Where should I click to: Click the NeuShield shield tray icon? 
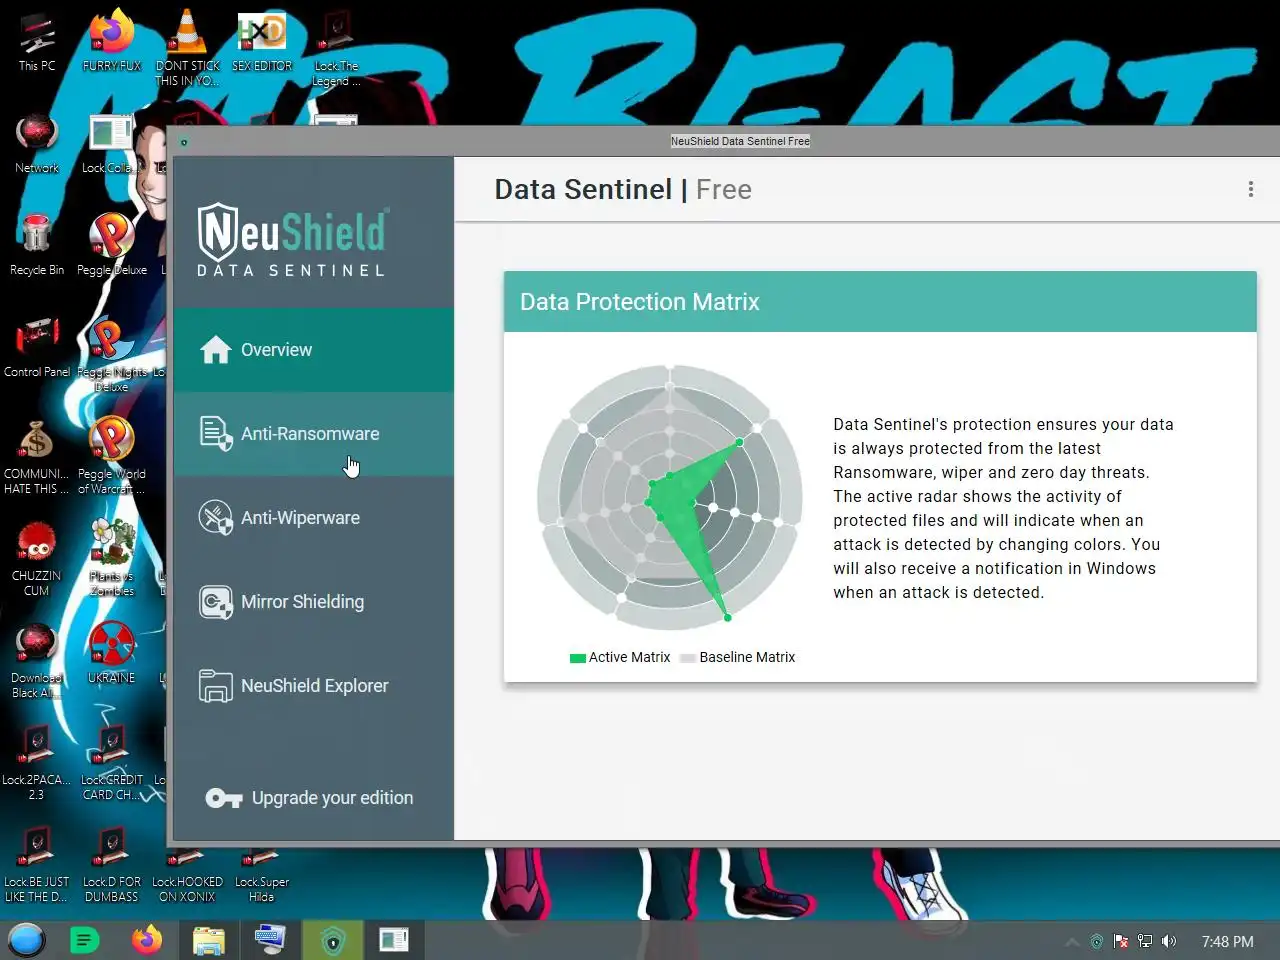(1097, 941)
